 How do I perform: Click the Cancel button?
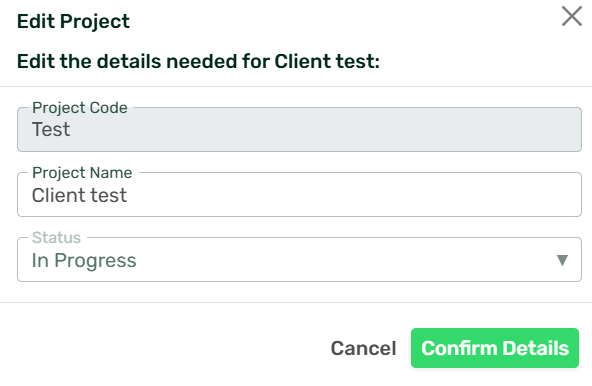click(363, 348)
